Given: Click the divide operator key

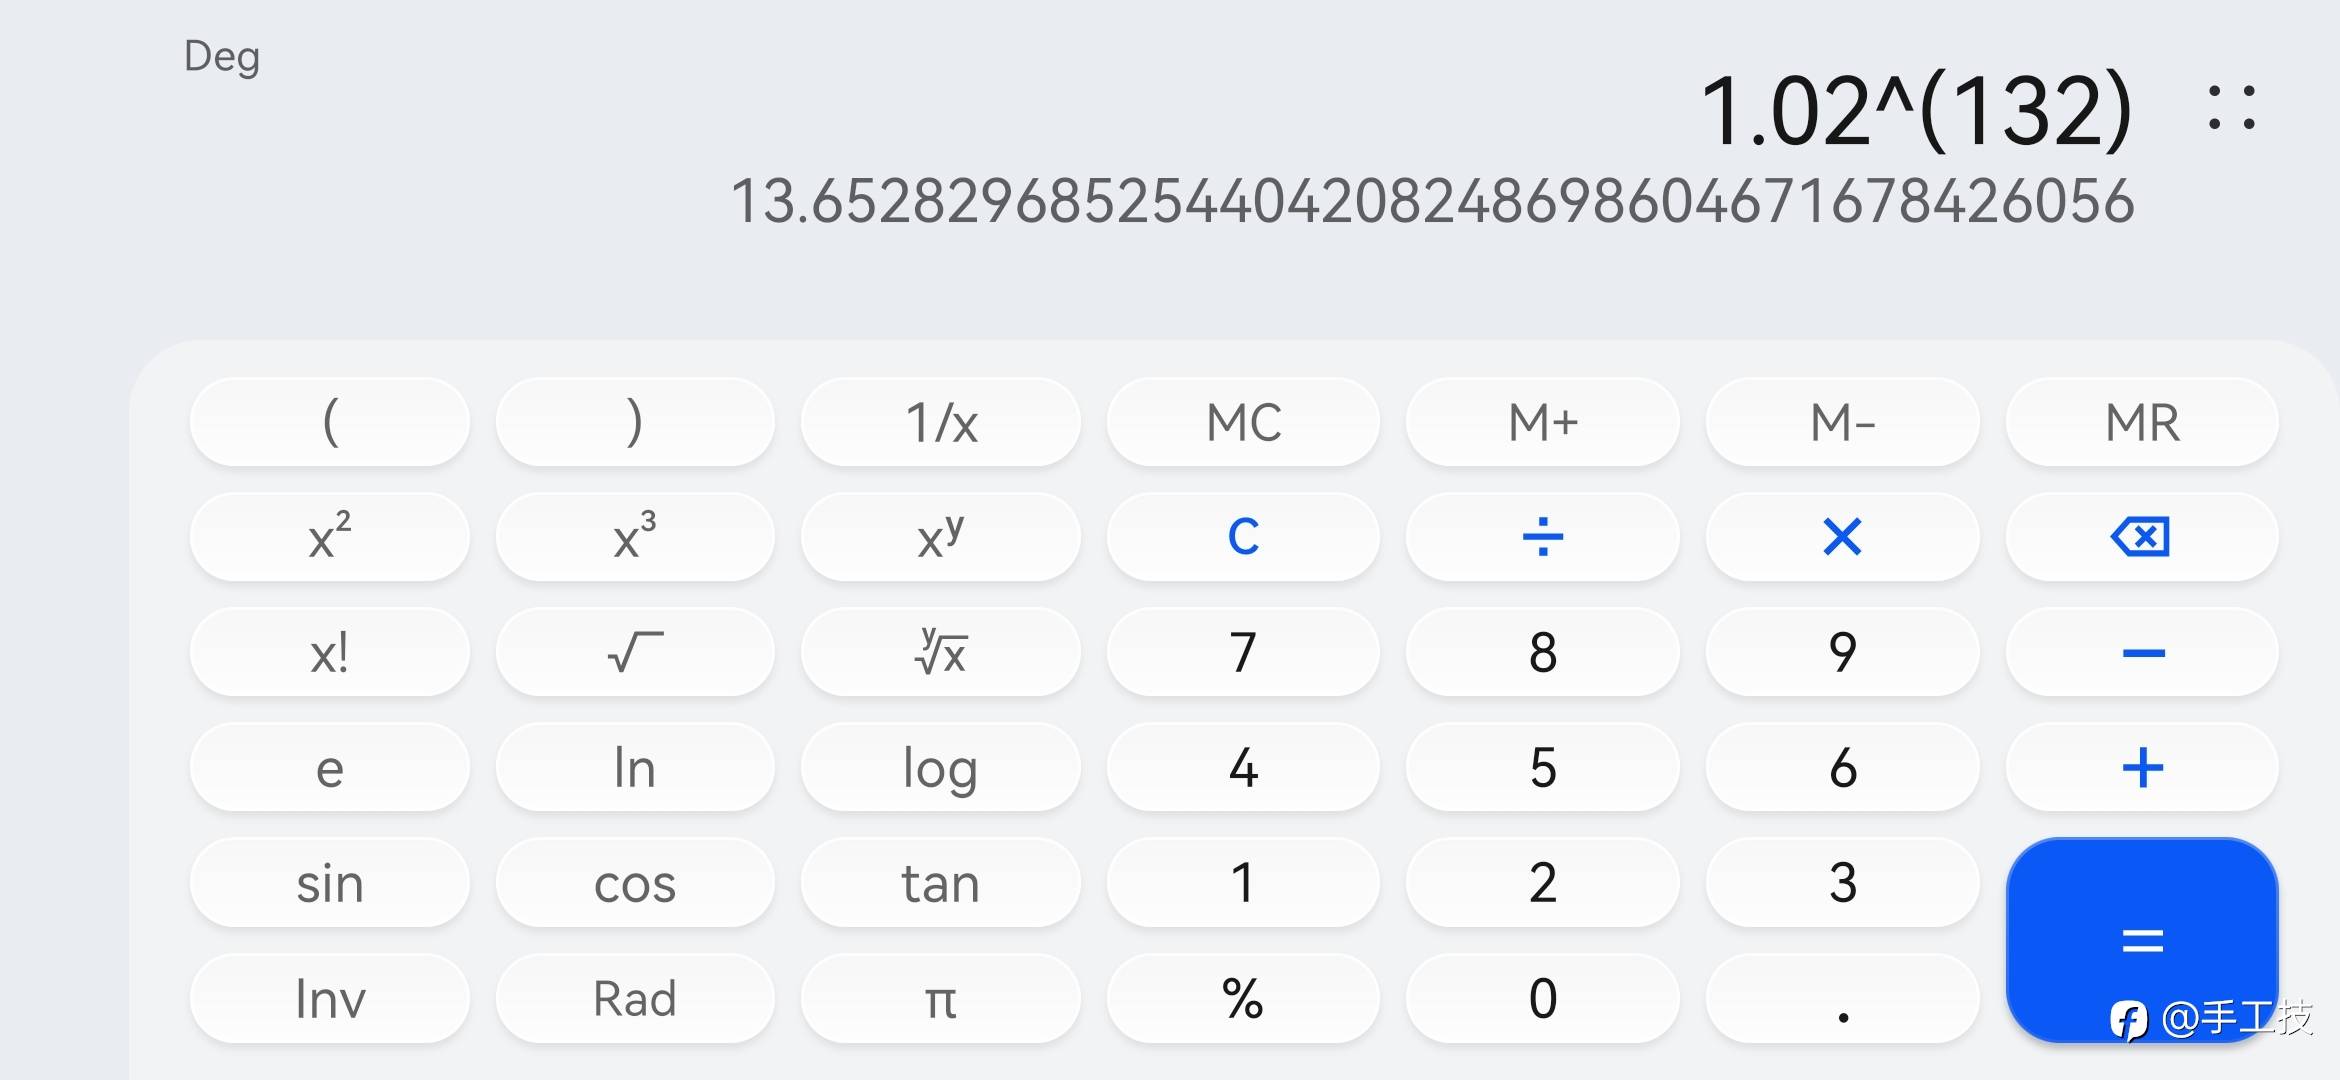Looking at the screenshot, I should (x=1542, y=537).
